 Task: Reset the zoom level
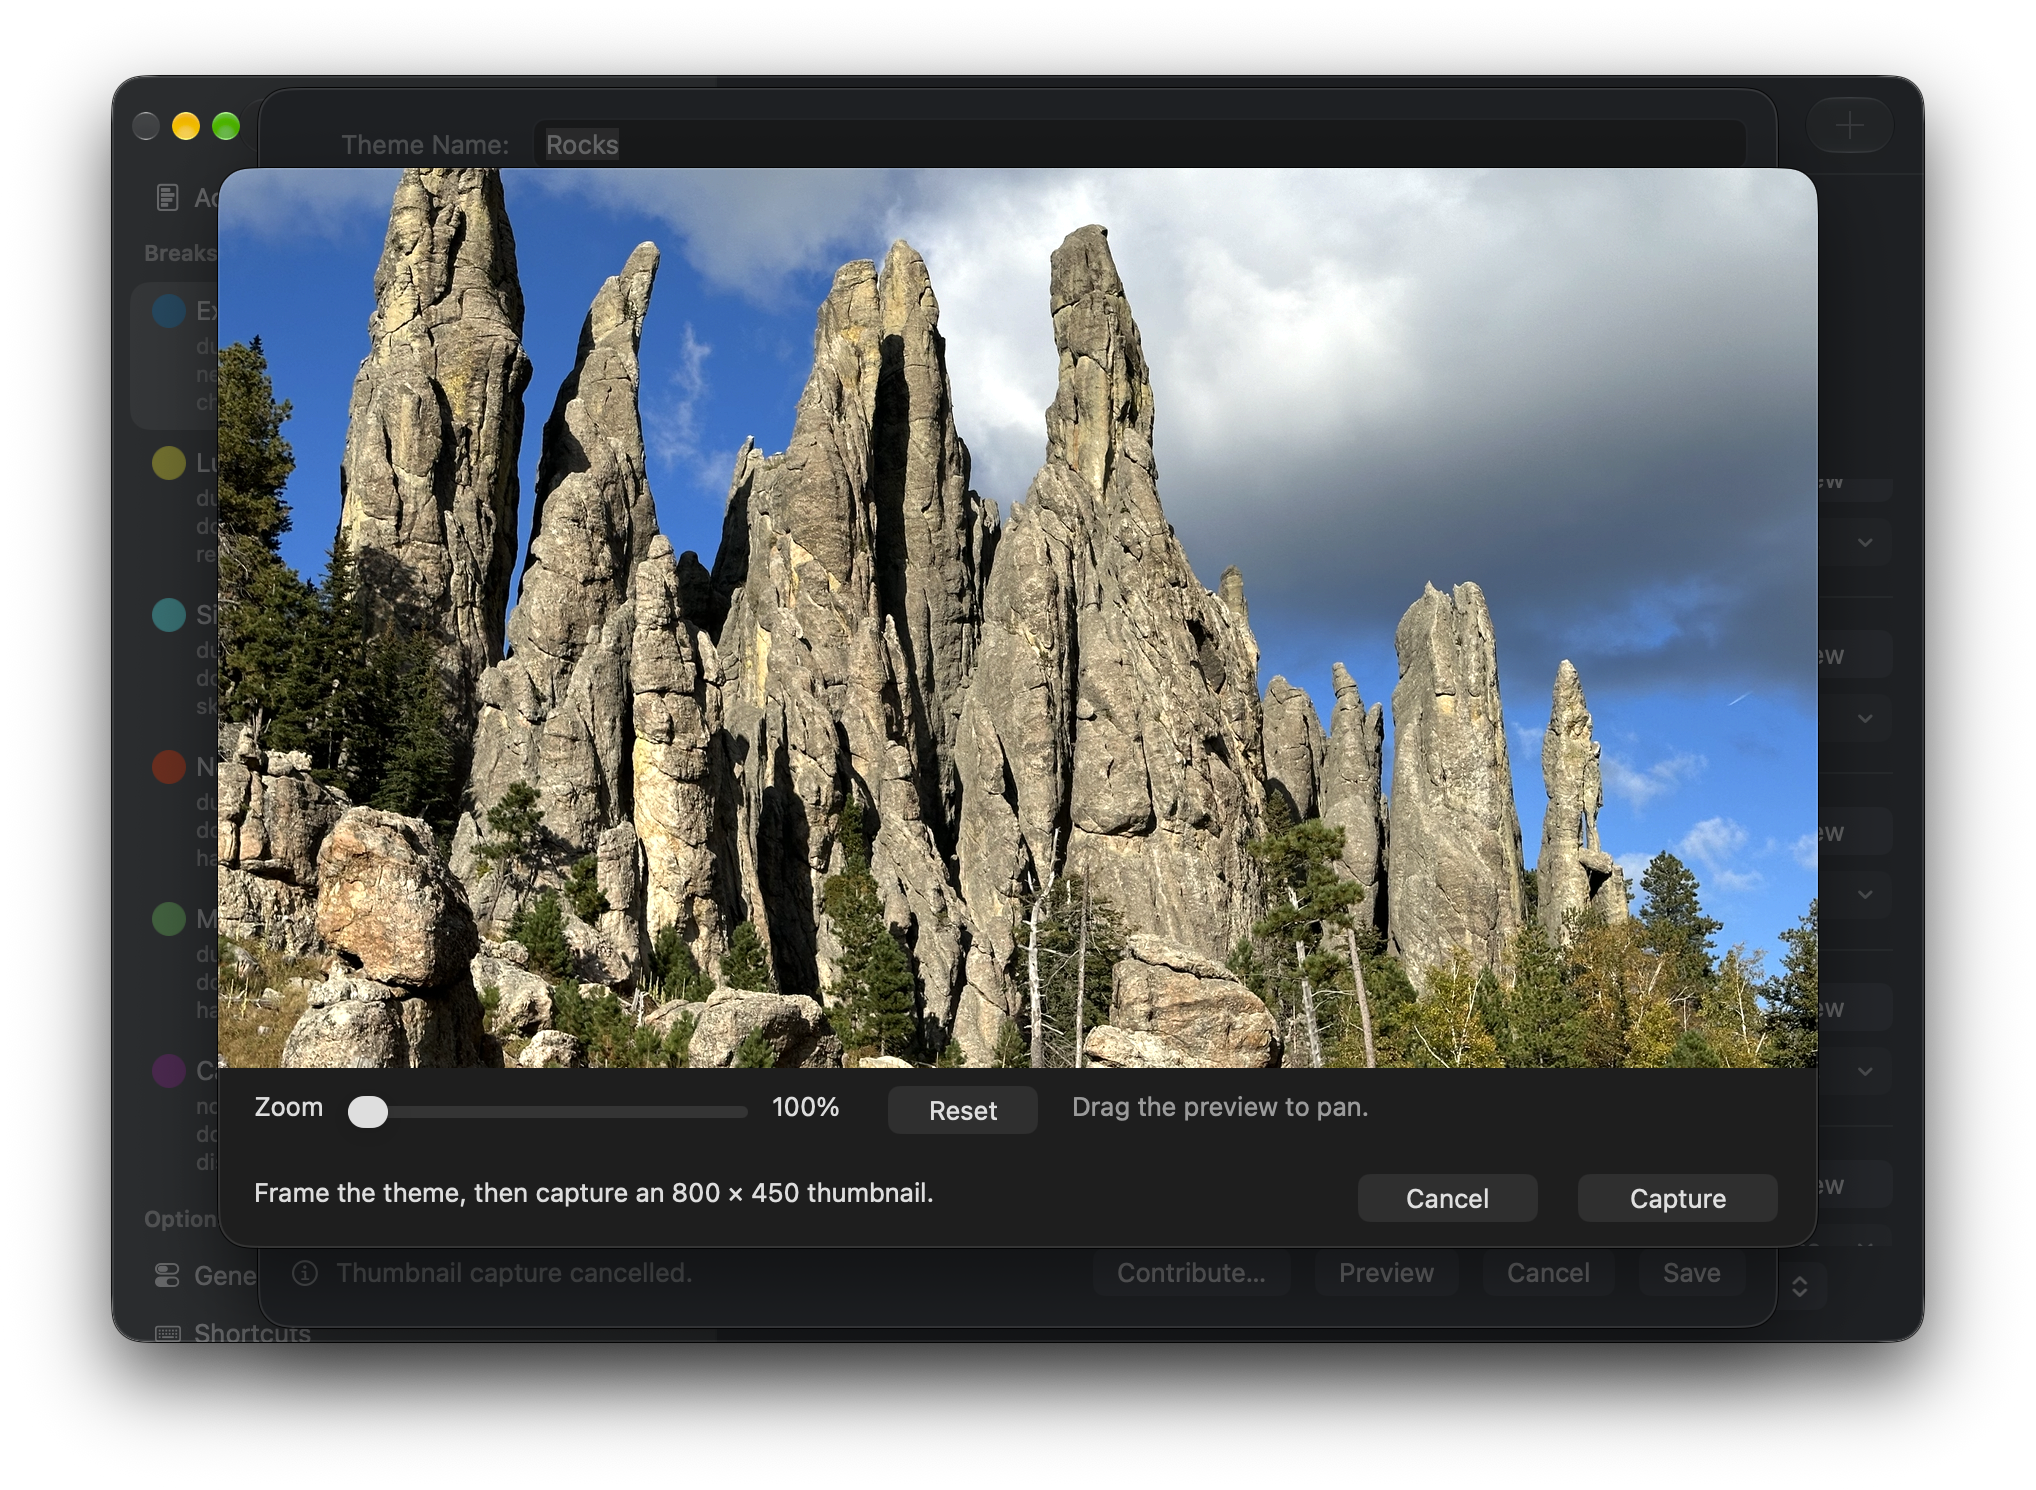pos(962,1110)
